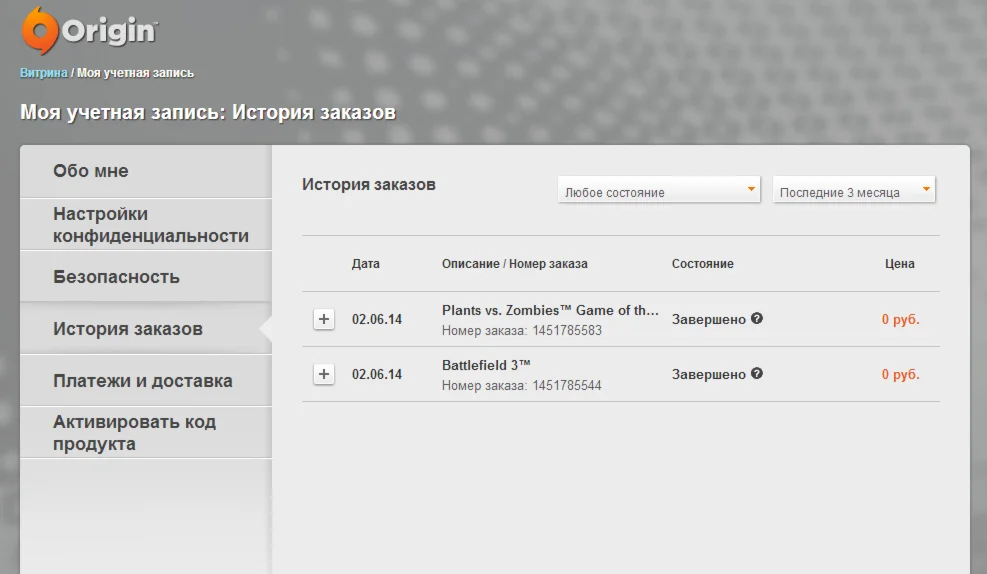The width and height of the screenshot is (987, 574).
Task: Click the 'История заказов' panel heading
Action: [x=369, y=184]
